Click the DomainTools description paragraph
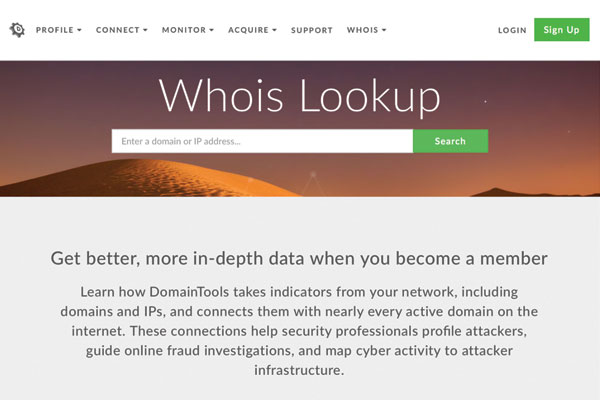 coord(299,331)
